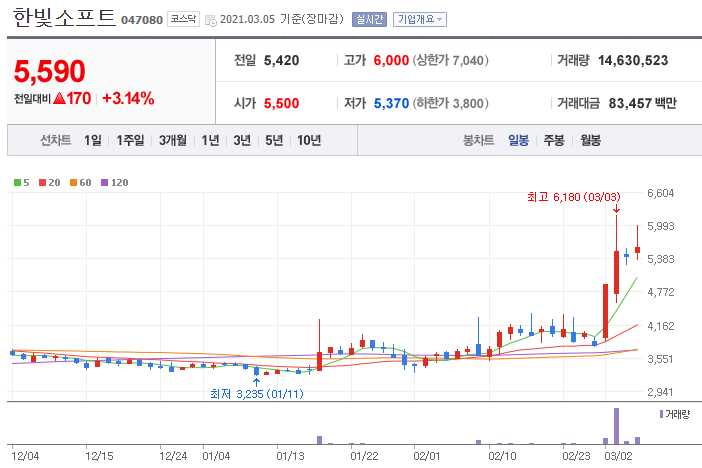The width and height of the screenshot is (702, 468).
Task: Click the 거래량 legend in the volume chart
Action: pos(675,414)
